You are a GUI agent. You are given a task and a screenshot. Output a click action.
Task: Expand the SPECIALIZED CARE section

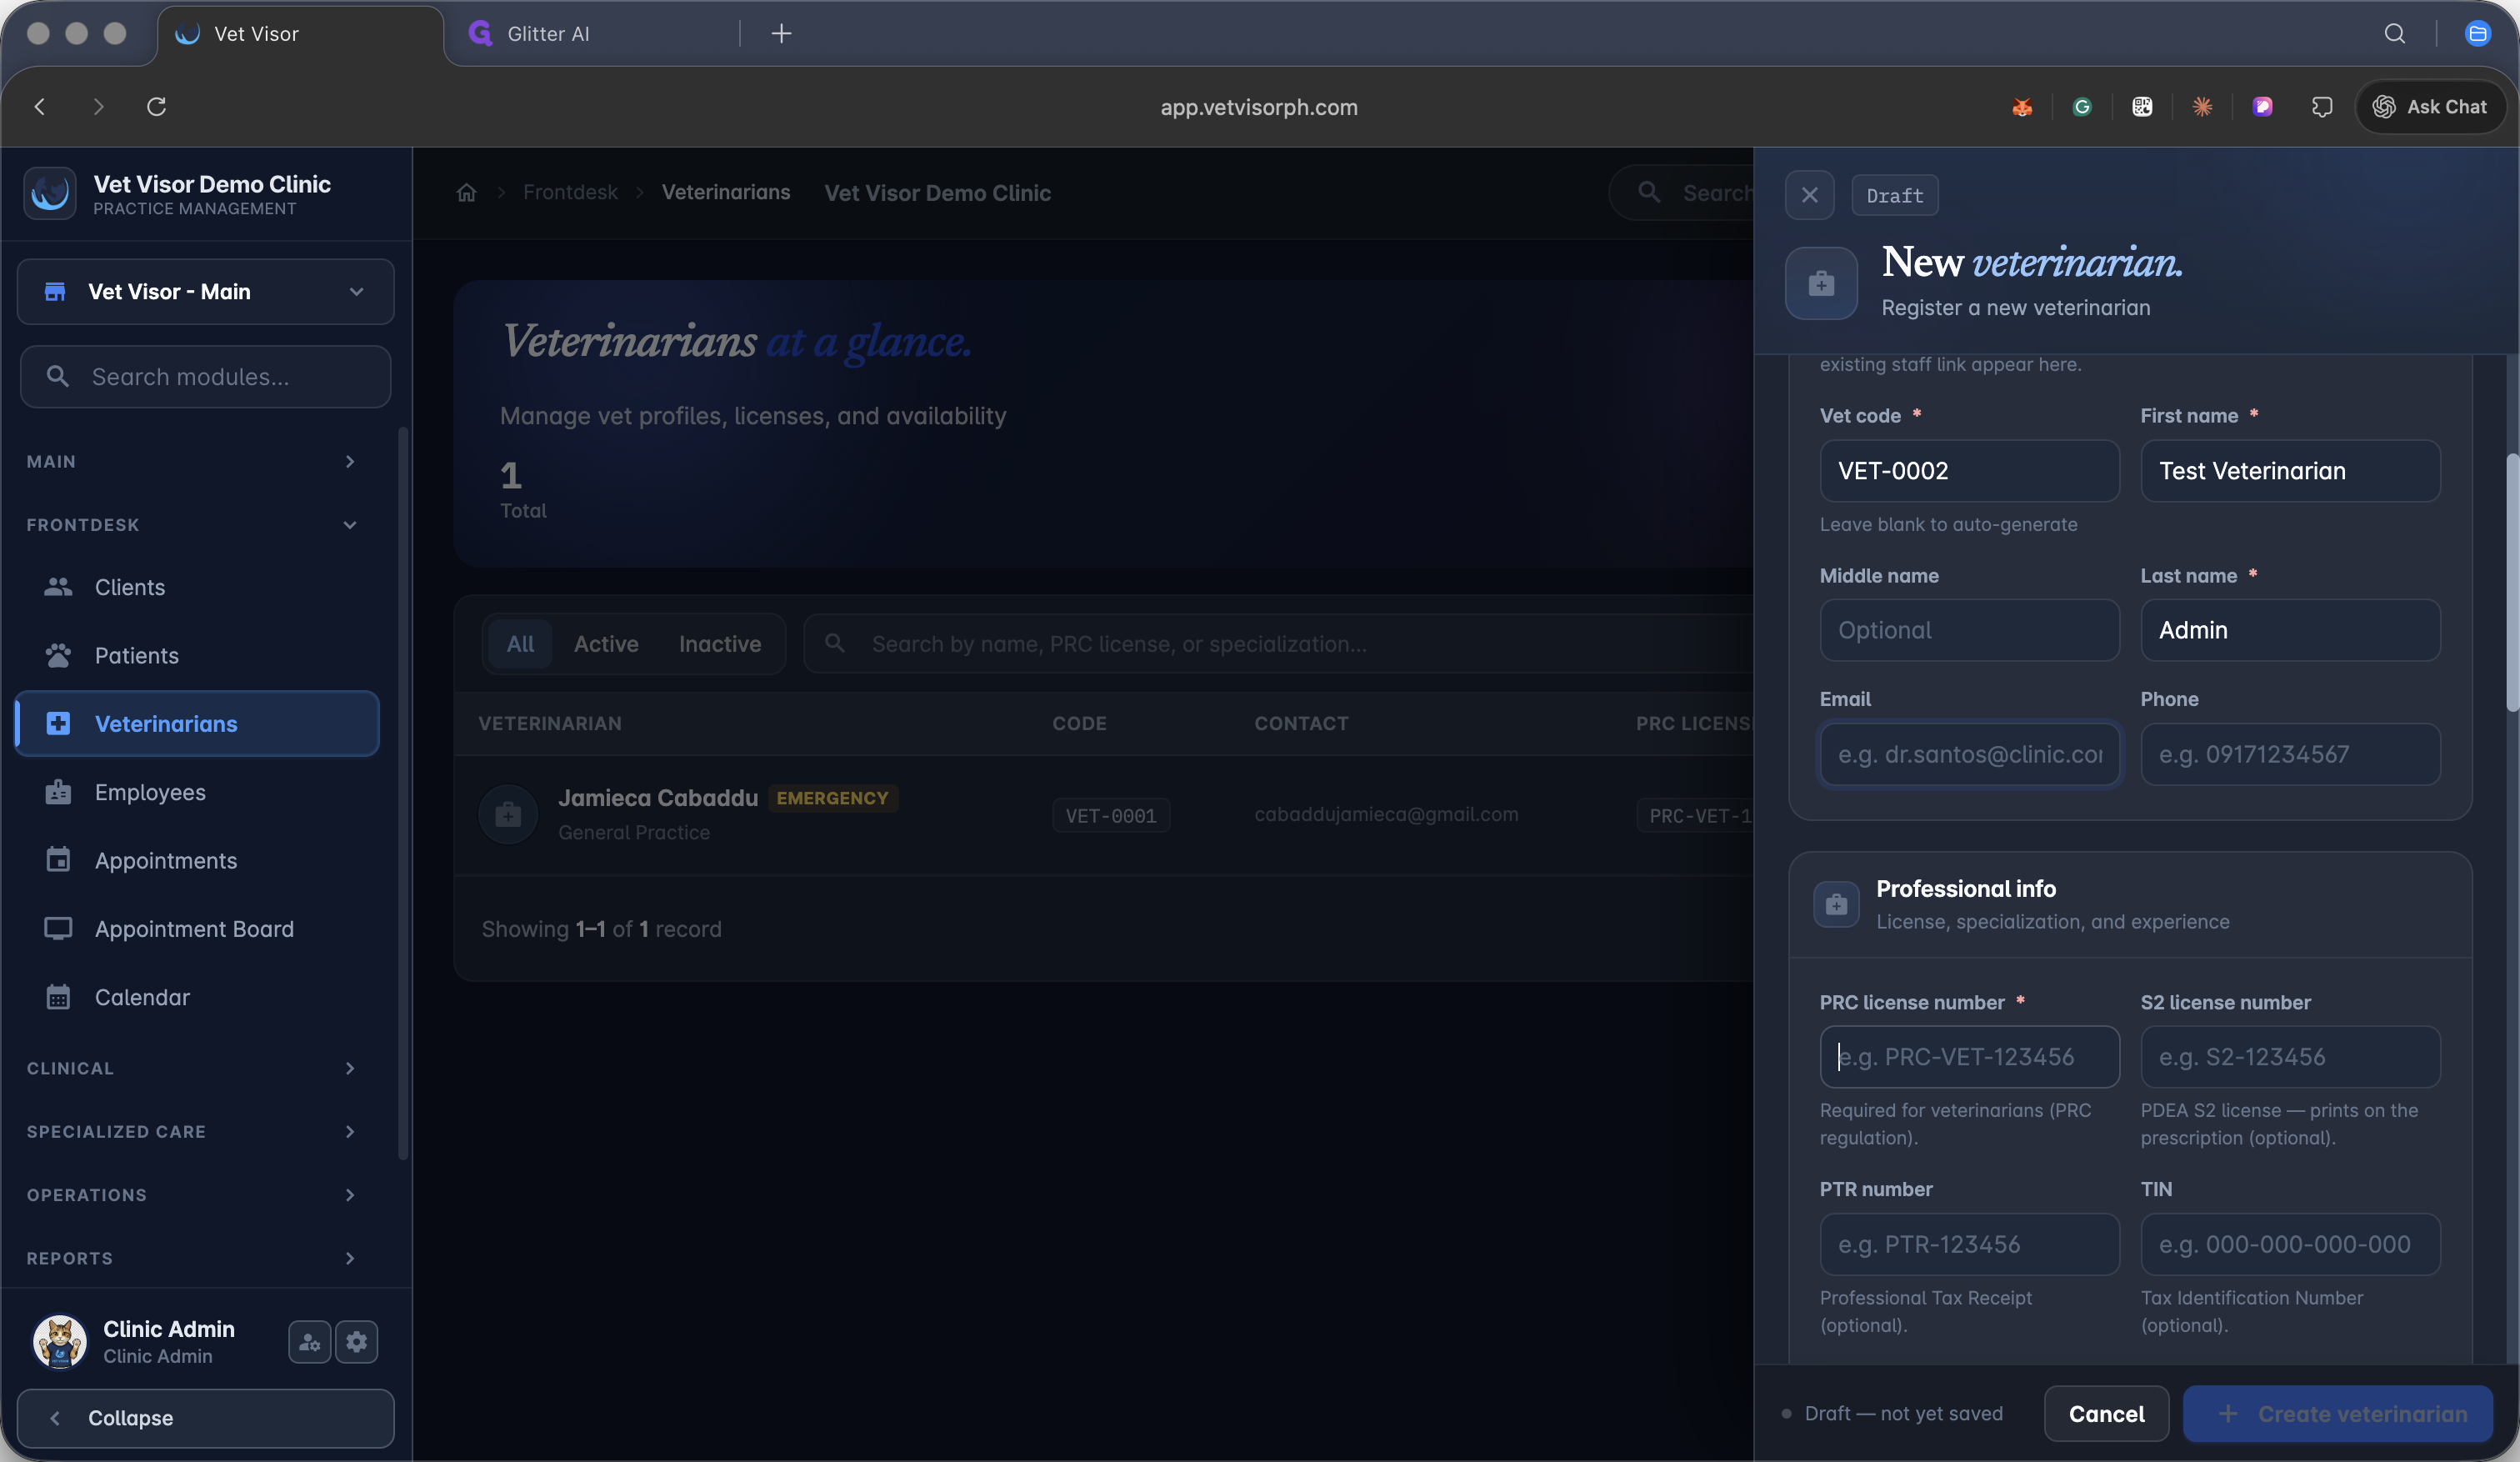point(192,1132)
